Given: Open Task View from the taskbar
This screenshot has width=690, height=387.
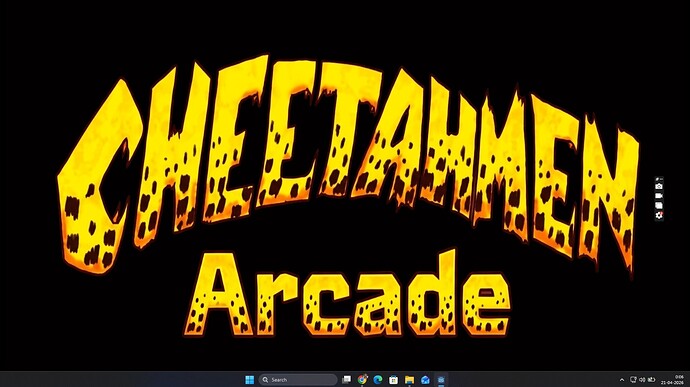Looking at the screenshot, I should [x=347, y=380].
